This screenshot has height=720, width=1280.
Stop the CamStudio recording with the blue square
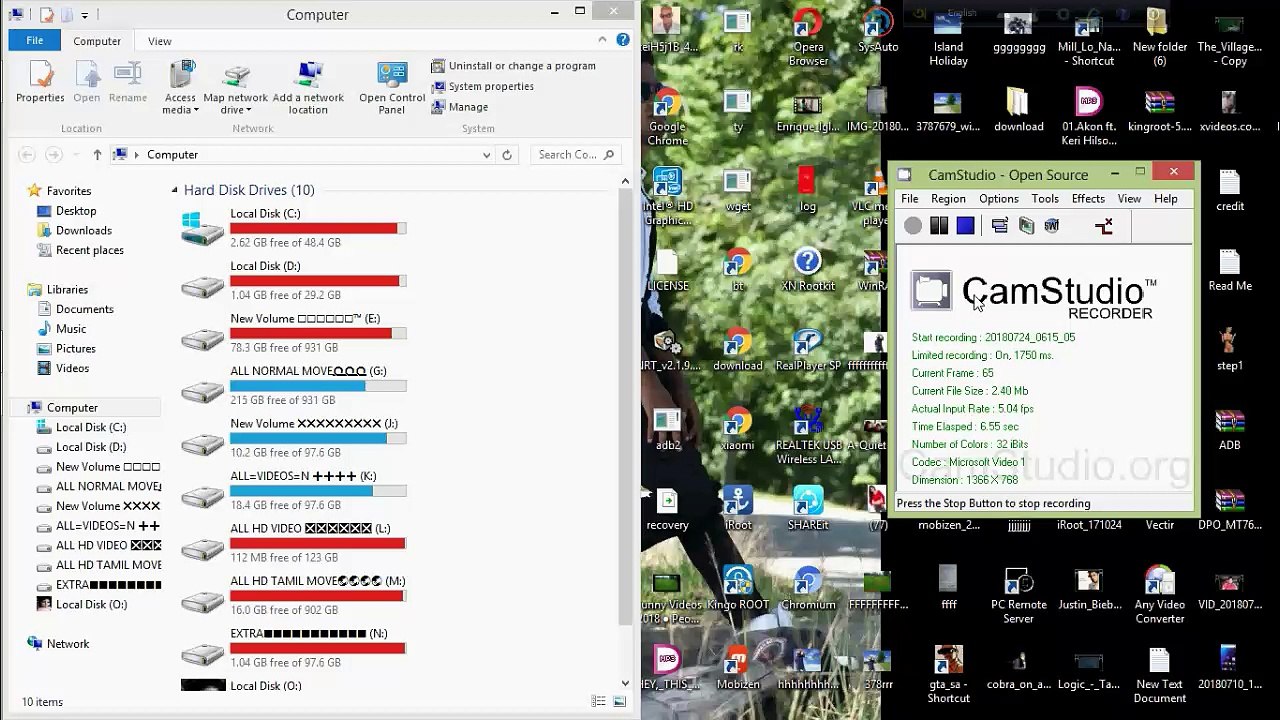click(965, 226)
